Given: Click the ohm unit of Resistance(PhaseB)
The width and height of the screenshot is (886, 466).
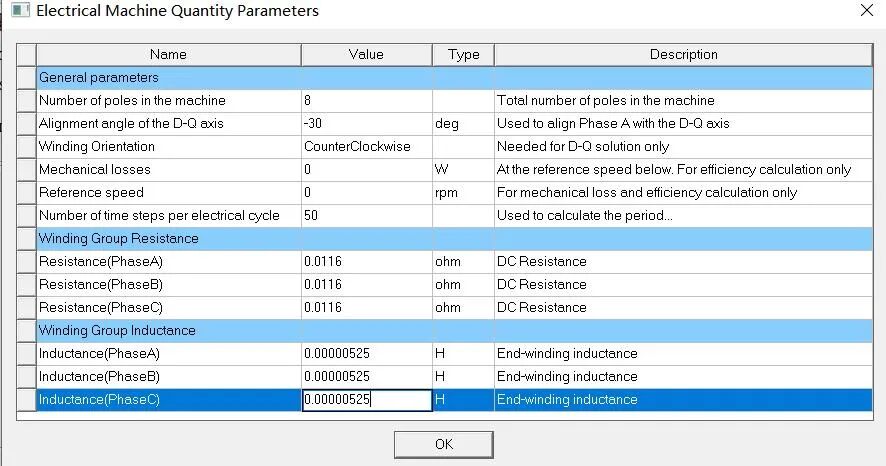Looking at the screenshot, I should [463, 285].
